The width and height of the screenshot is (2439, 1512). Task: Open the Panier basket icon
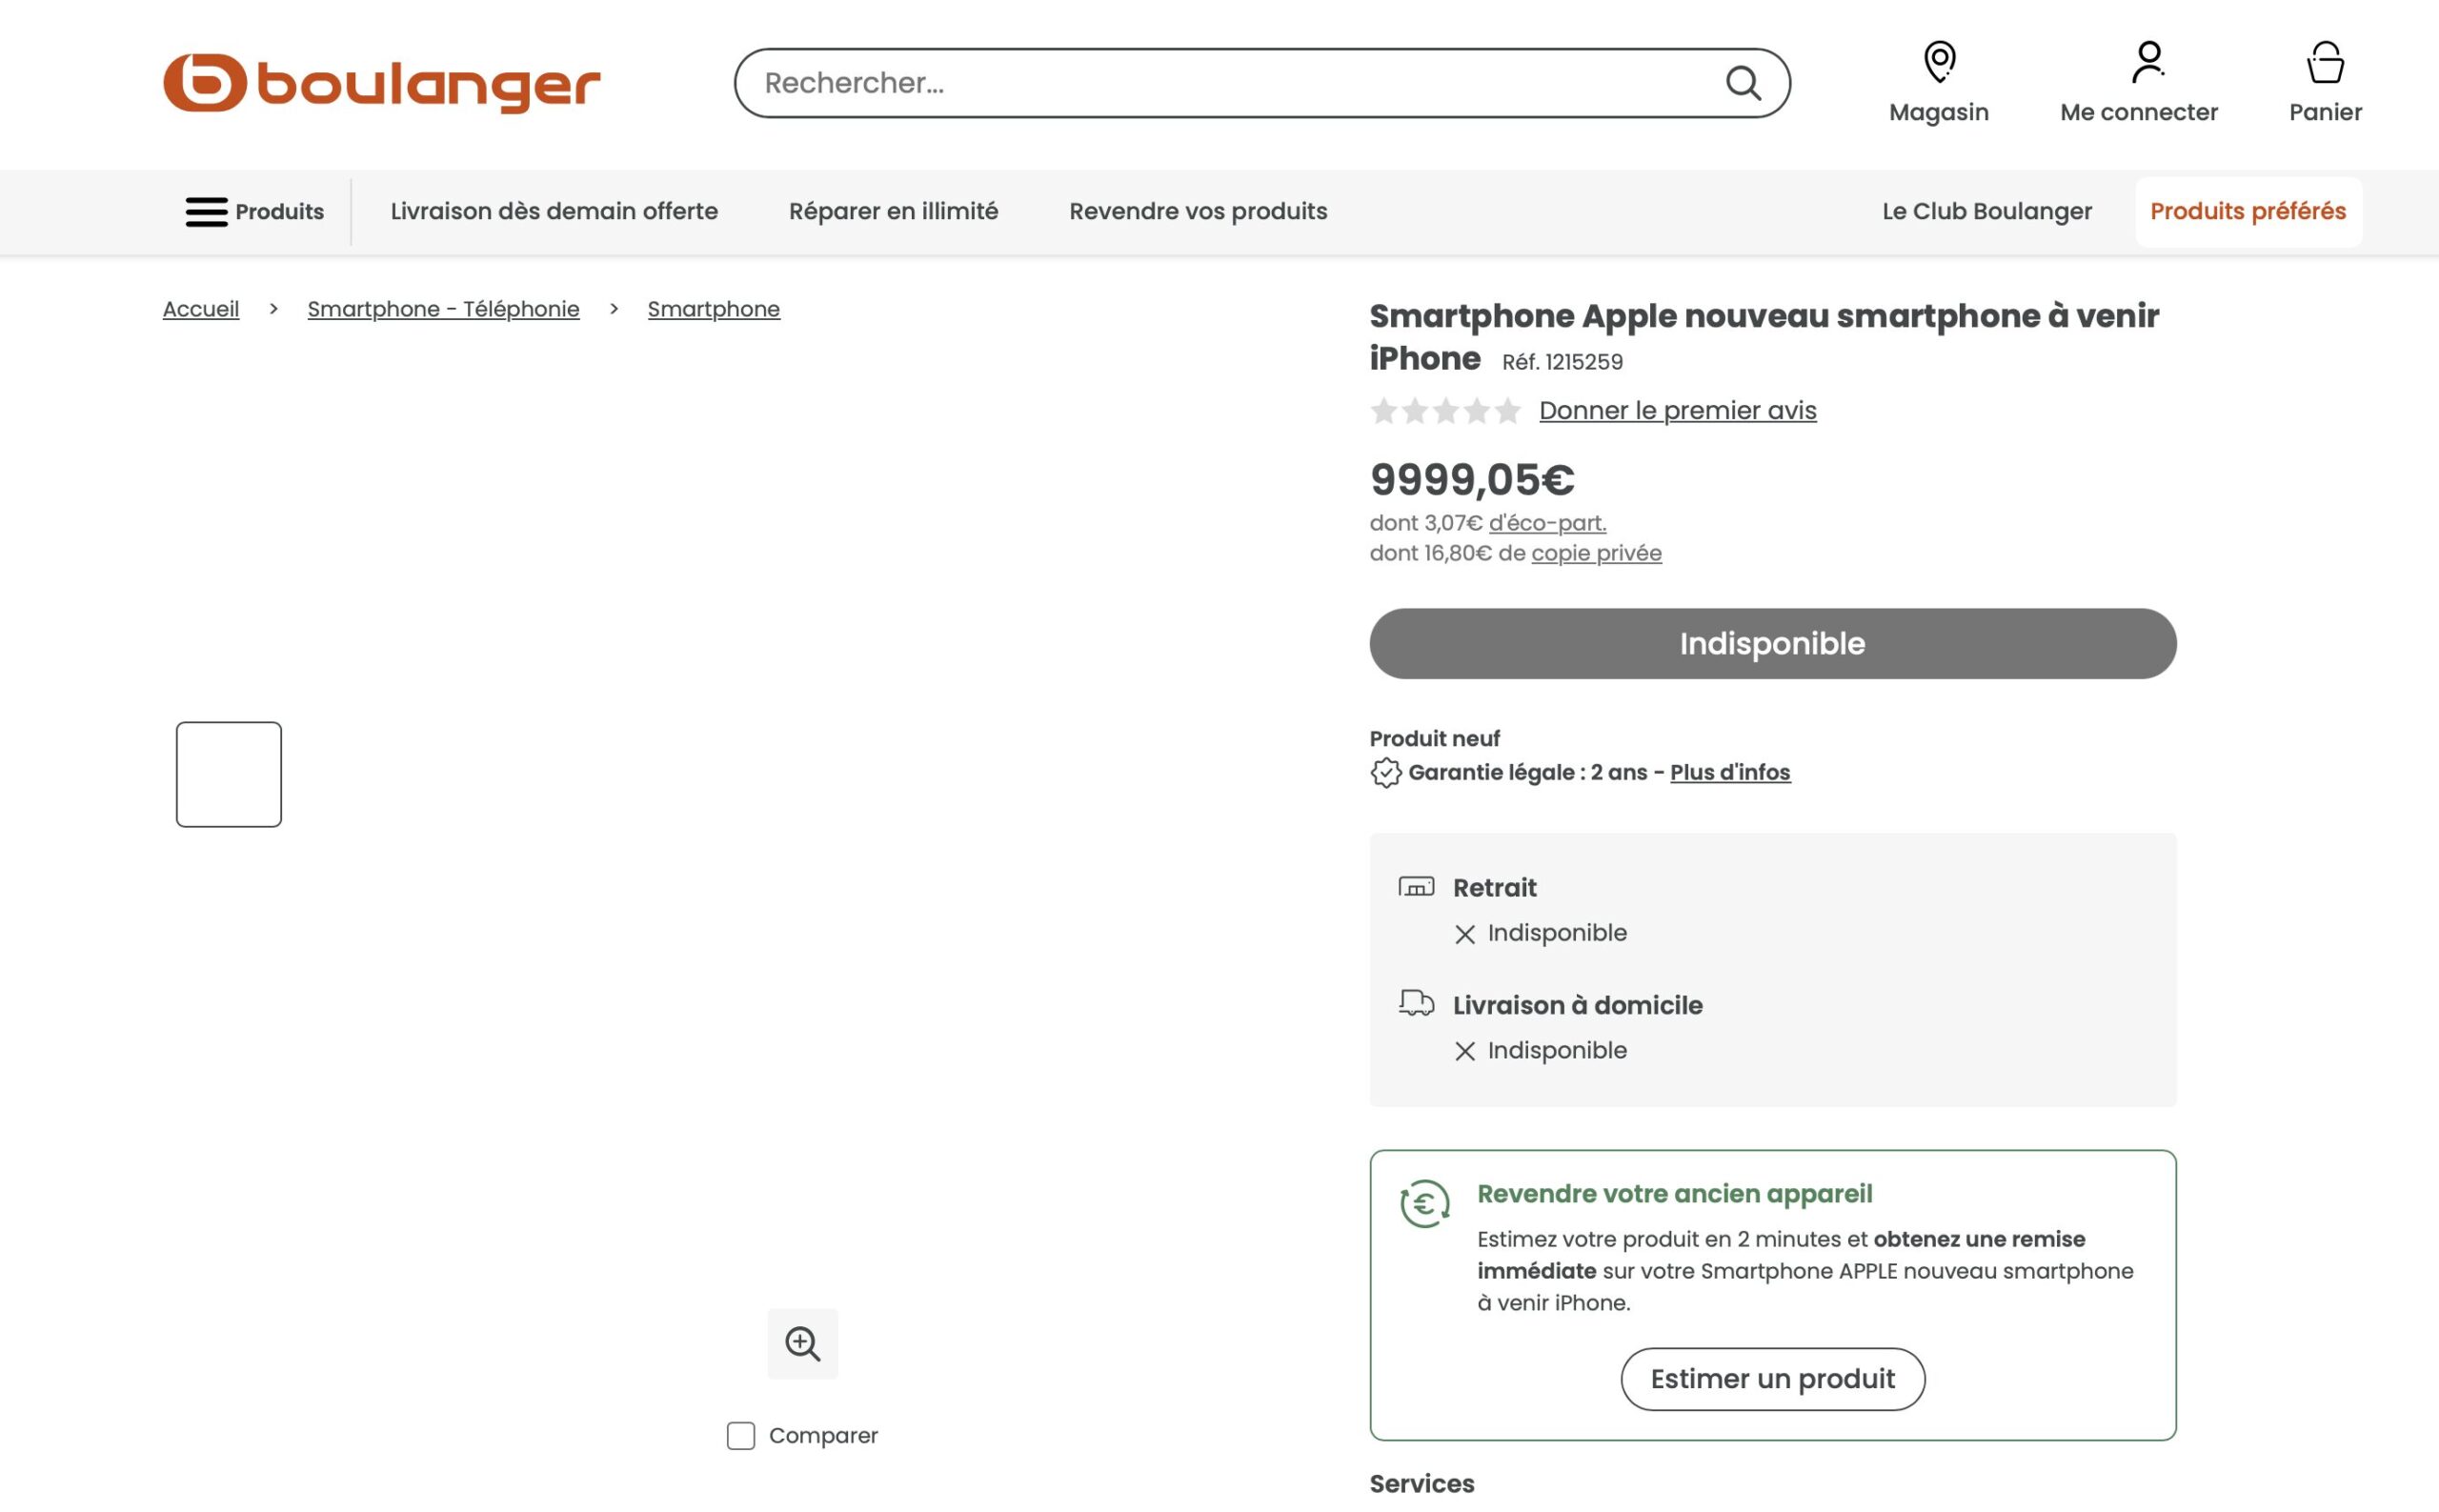[2325, 62]
